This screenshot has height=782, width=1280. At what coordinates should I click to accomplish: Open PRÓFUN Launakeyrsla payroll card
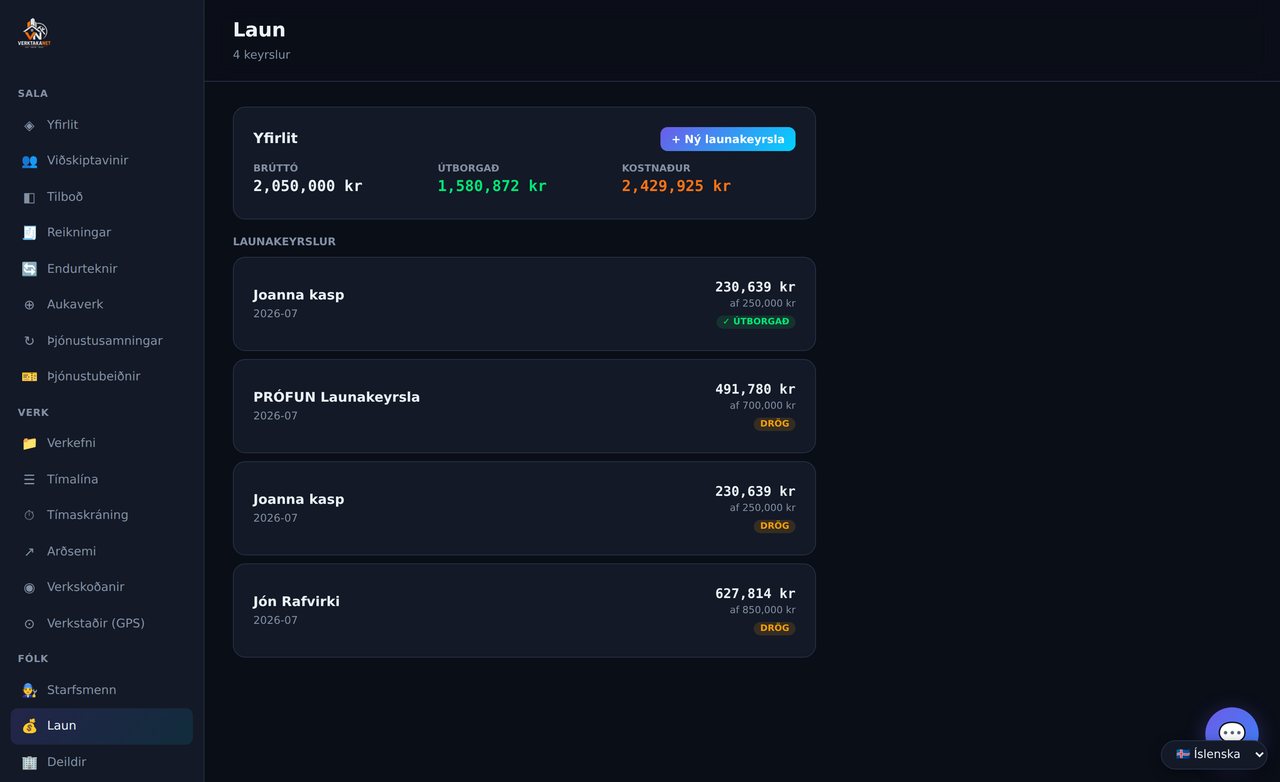pyautogui.click(x=524, y=406)
